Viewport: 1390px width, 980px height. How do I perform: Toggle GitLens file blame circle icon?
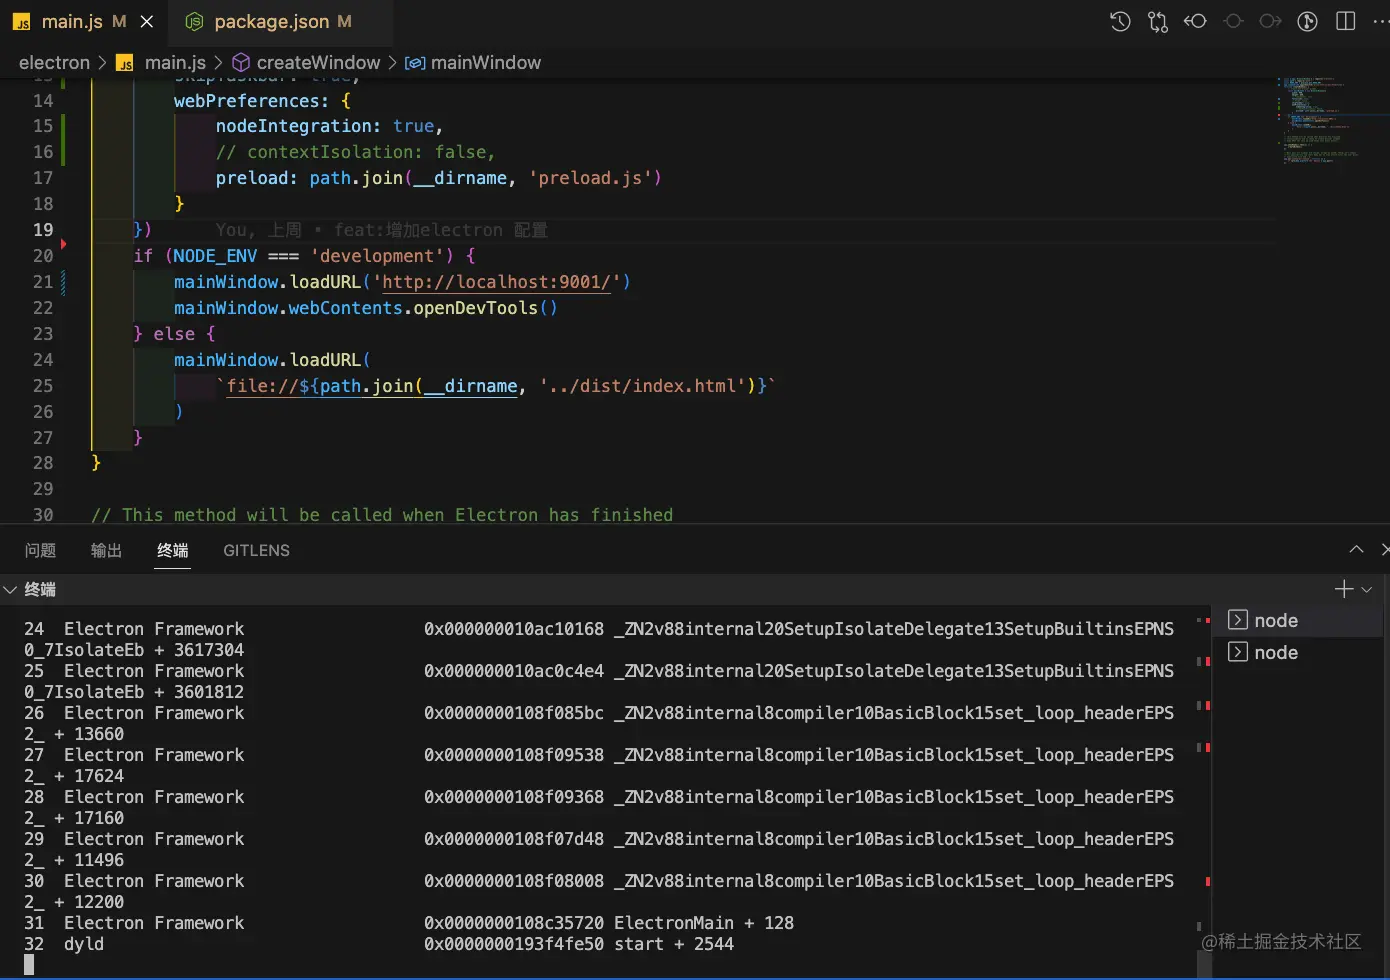[1307, 21]
